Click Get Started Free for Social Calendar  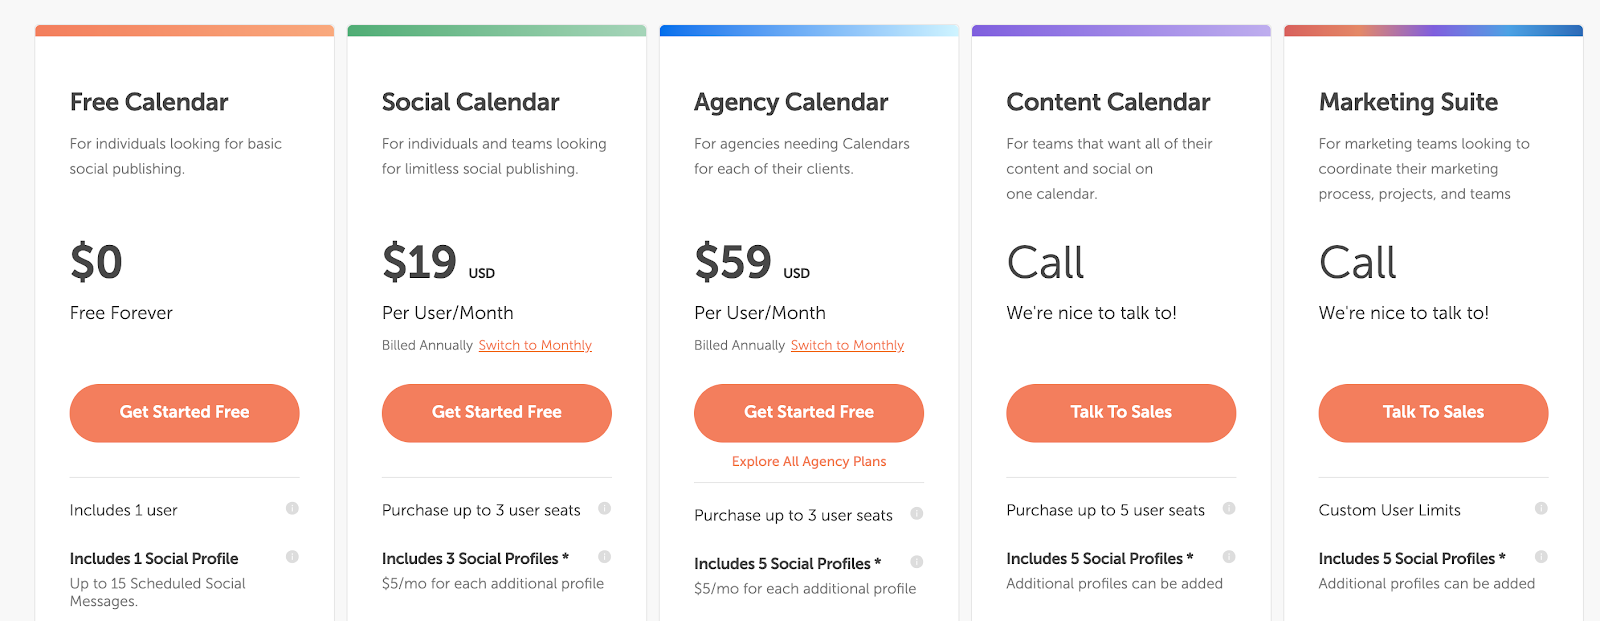click(496, 412)
